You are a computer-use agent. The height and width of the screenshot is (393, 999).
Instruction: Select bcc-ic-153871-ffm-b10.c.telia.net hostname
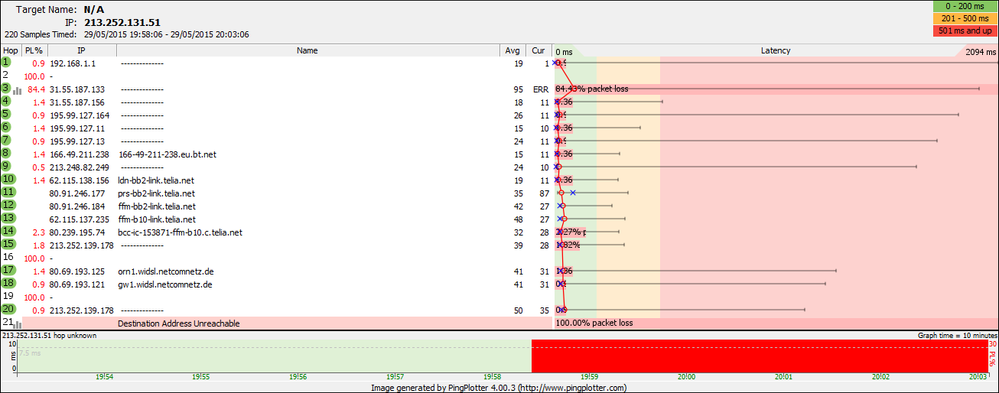[180, 232]
